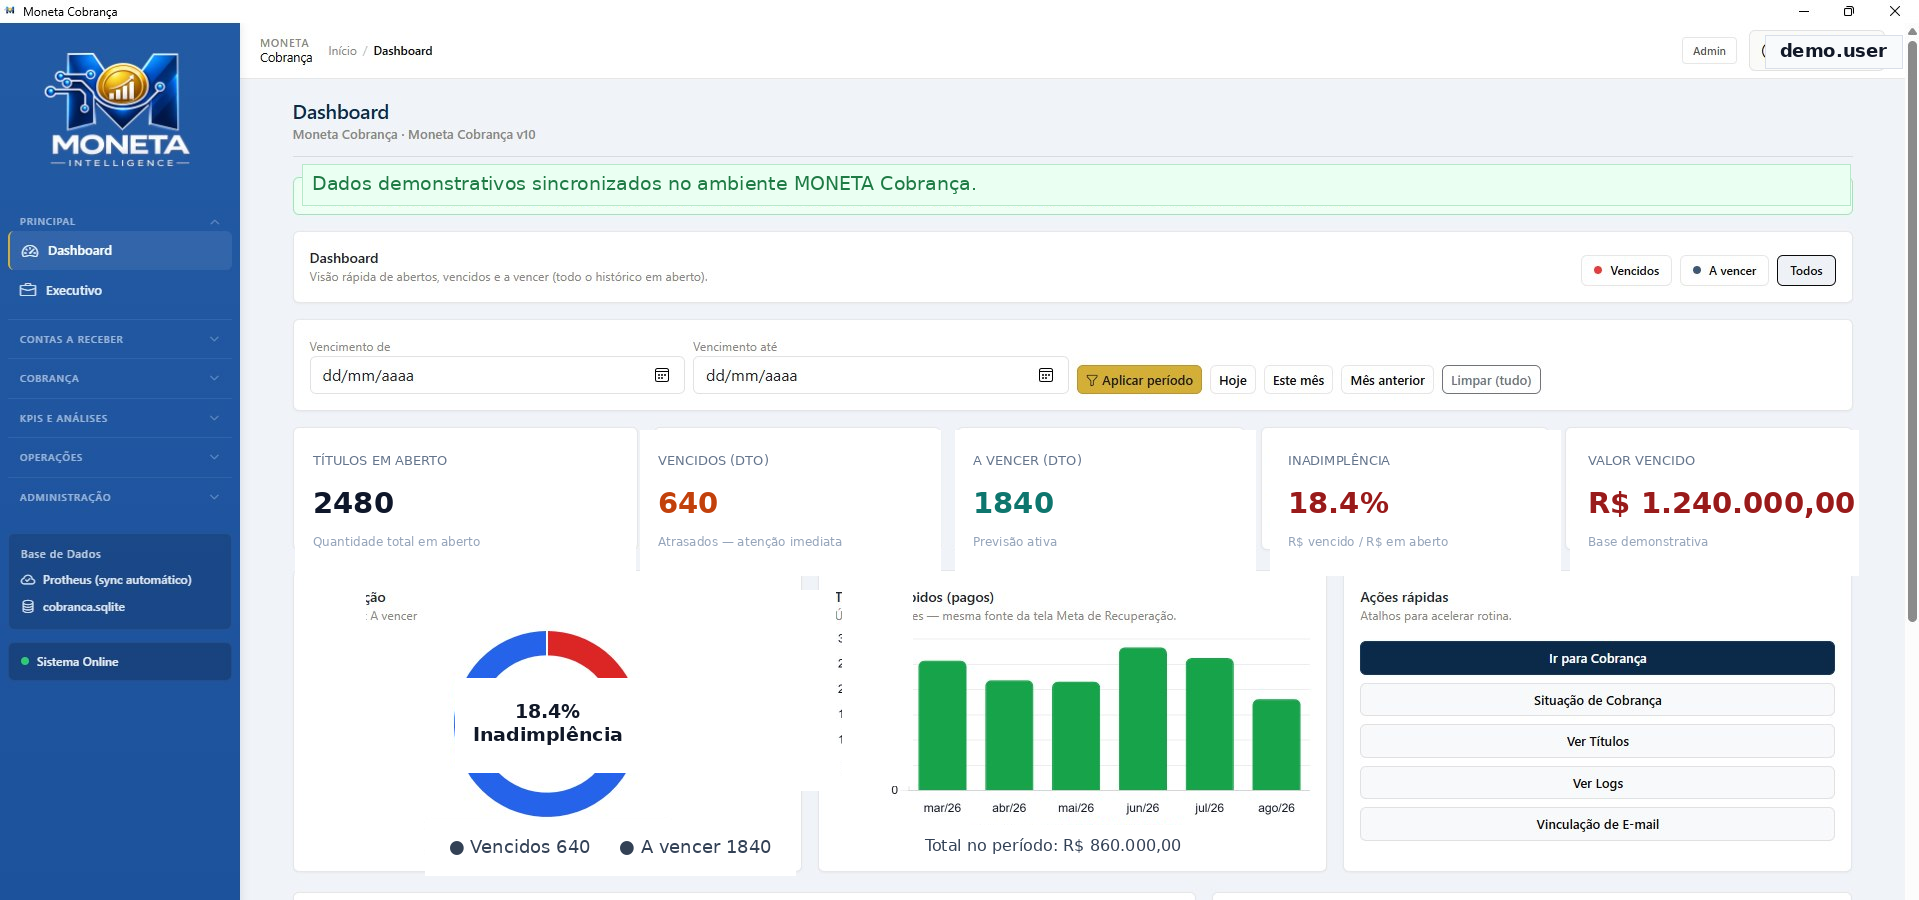Expand the ADMINISTRAÇÃO sidebar section
1919x900 pixels.
120,497
